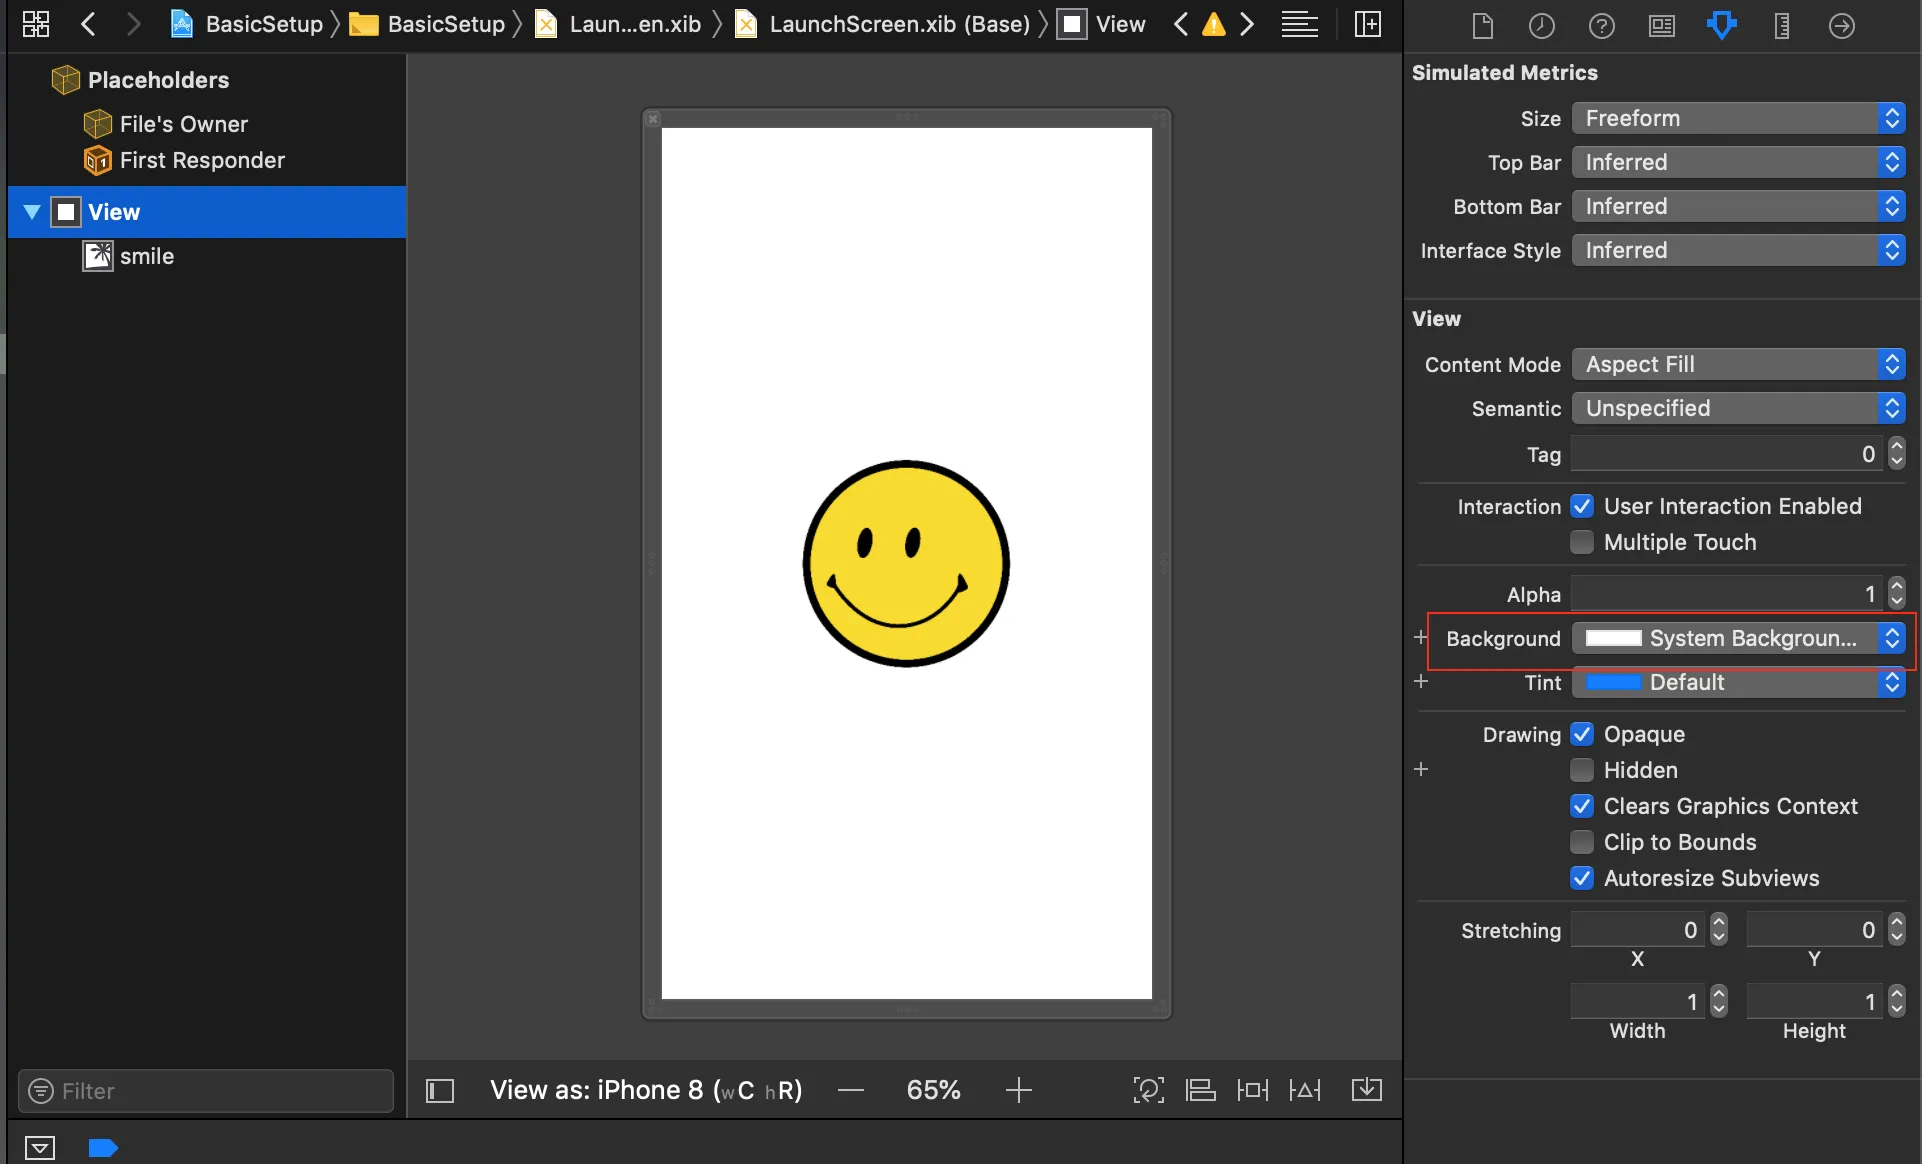1922x1164 pixels.
Task: Open Add New Constraints menu
Action: click(x=1252, y=1090)
